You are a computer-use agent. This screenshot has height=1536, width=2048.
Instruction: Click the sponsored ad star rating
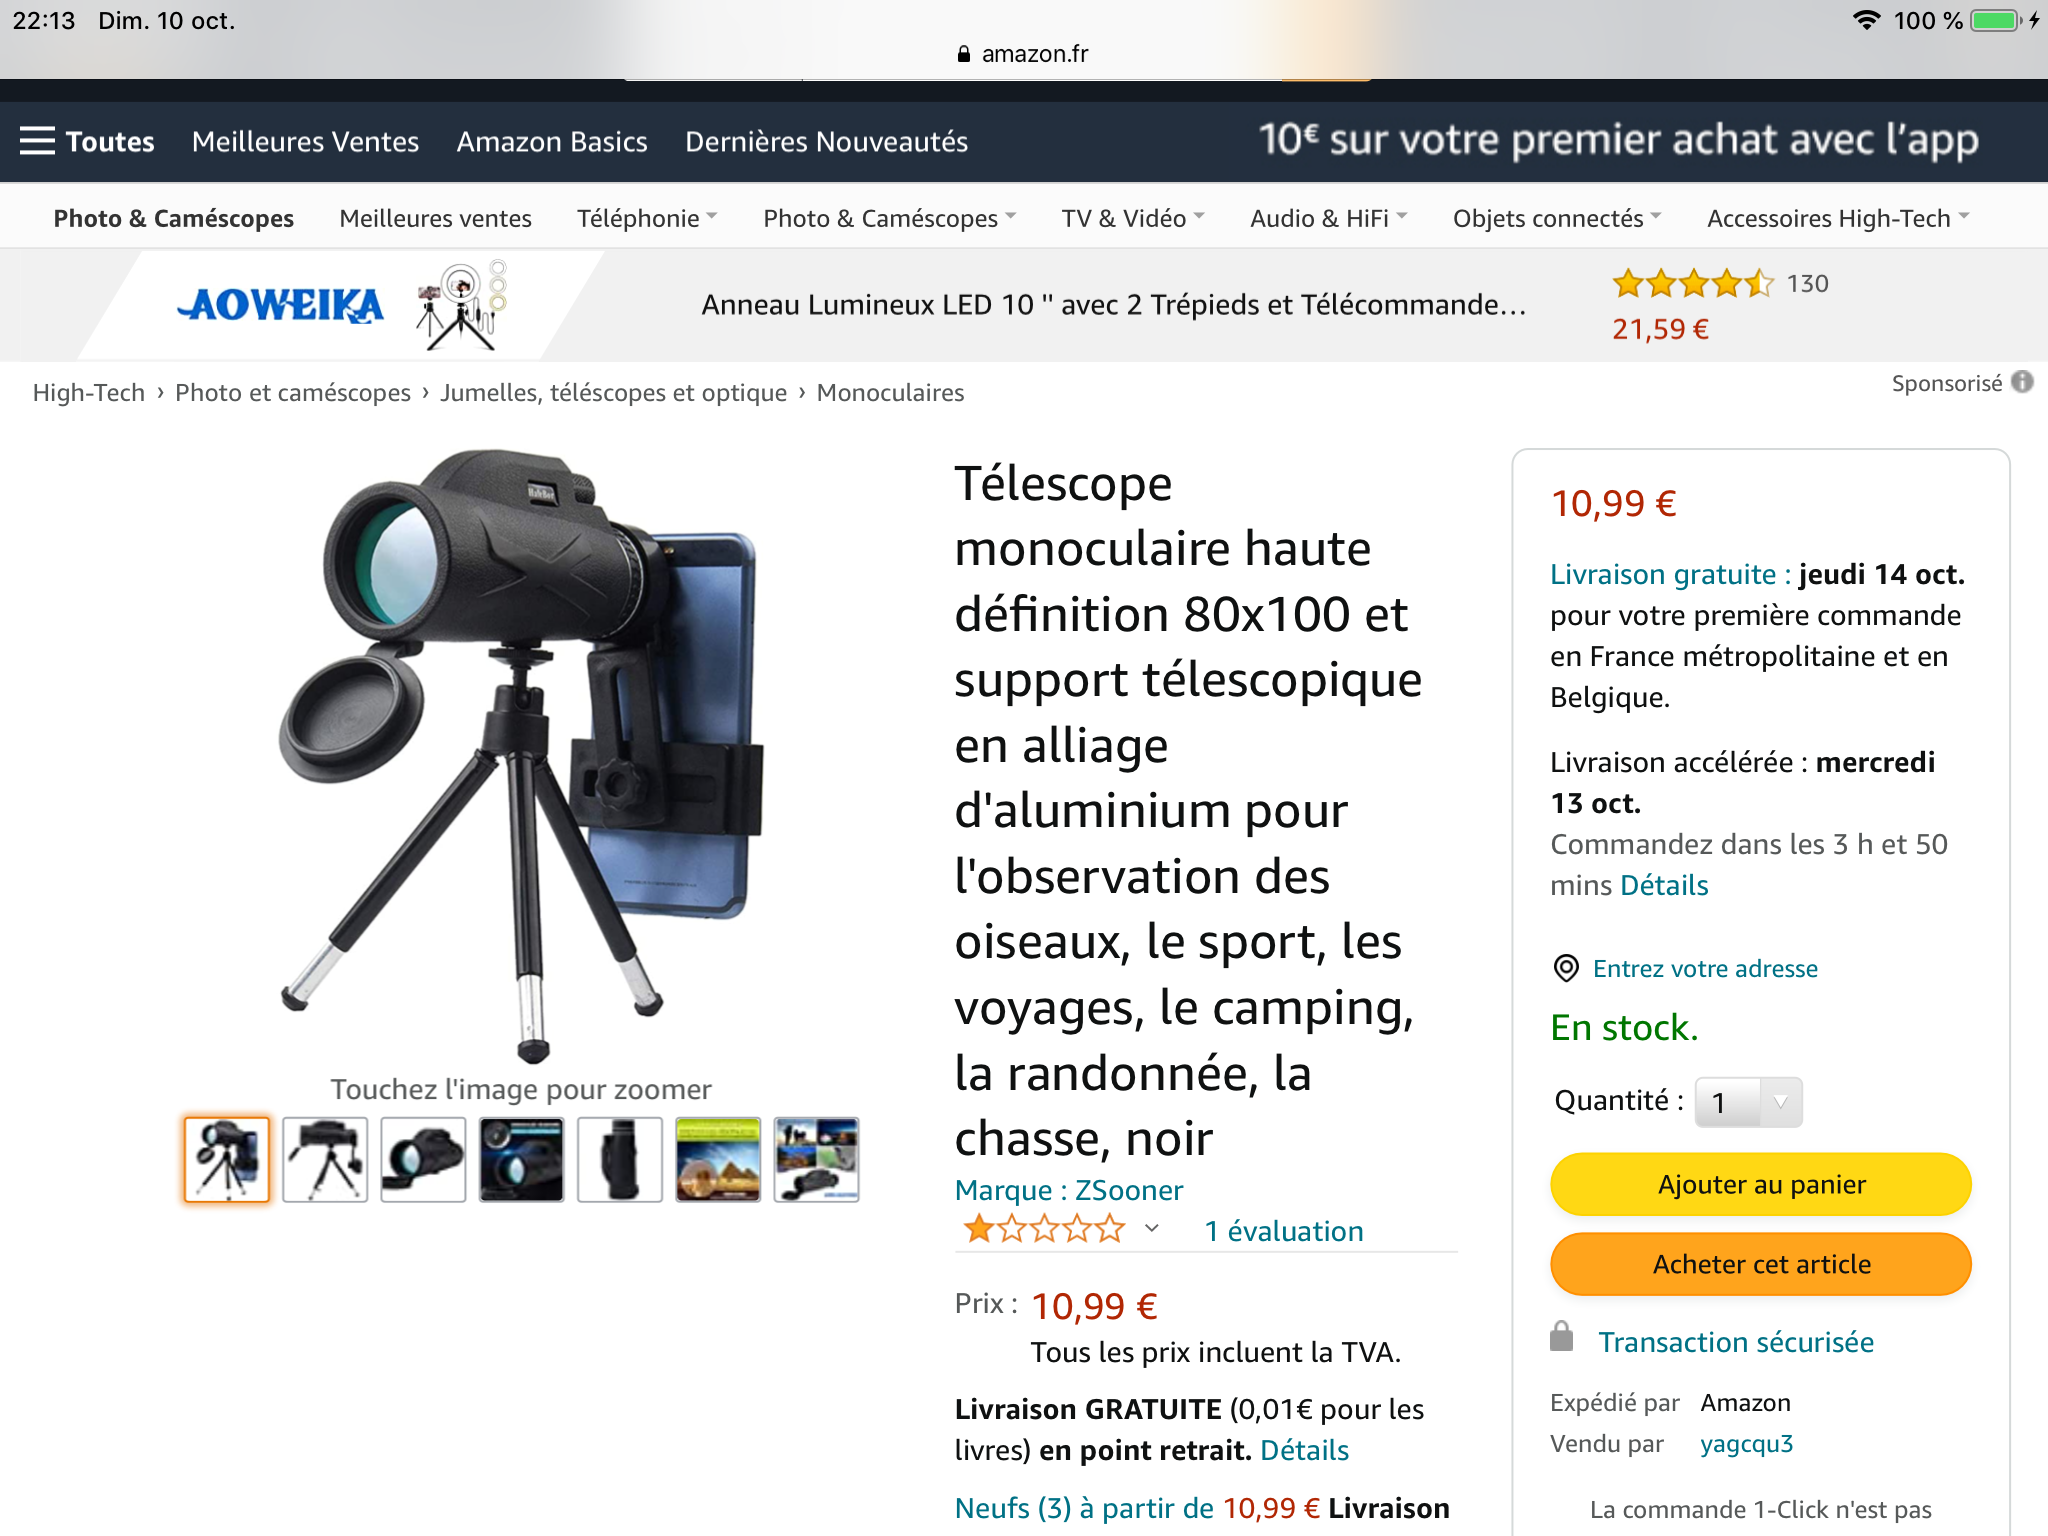[x=1692, y=284]
